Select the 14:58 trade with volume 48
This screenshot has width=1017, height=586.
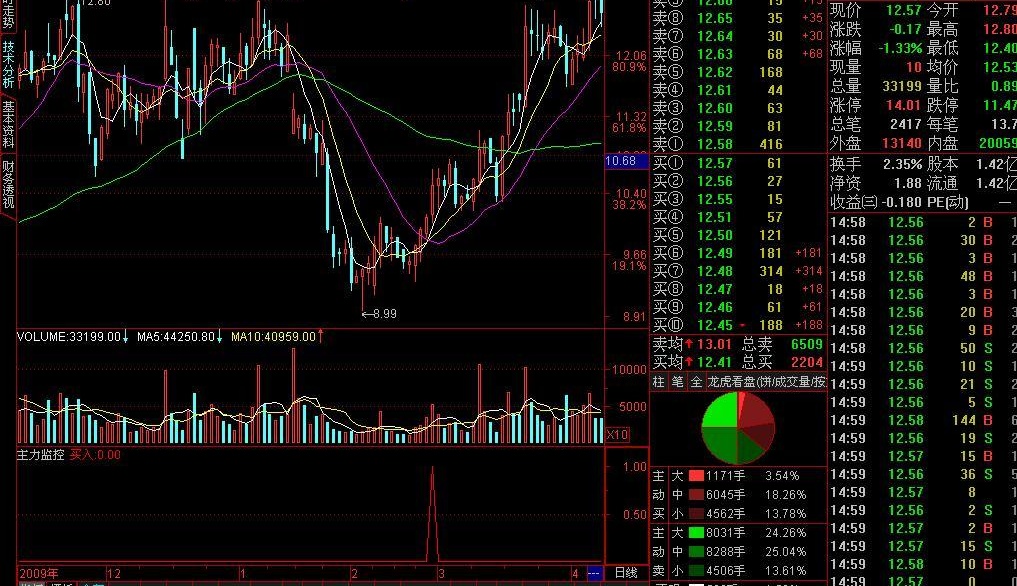coord(923,276)
